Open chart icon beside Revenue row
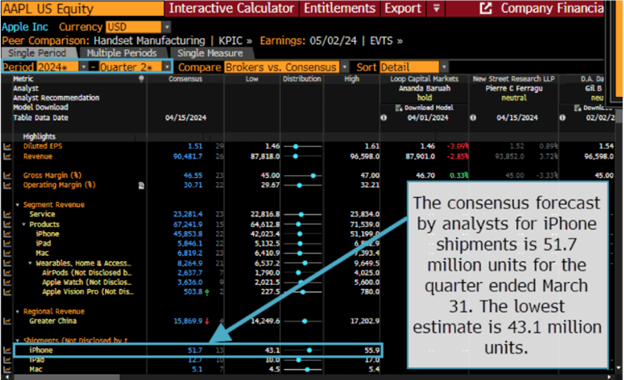This screenshot has width=624, height=380. pos(7,156)
